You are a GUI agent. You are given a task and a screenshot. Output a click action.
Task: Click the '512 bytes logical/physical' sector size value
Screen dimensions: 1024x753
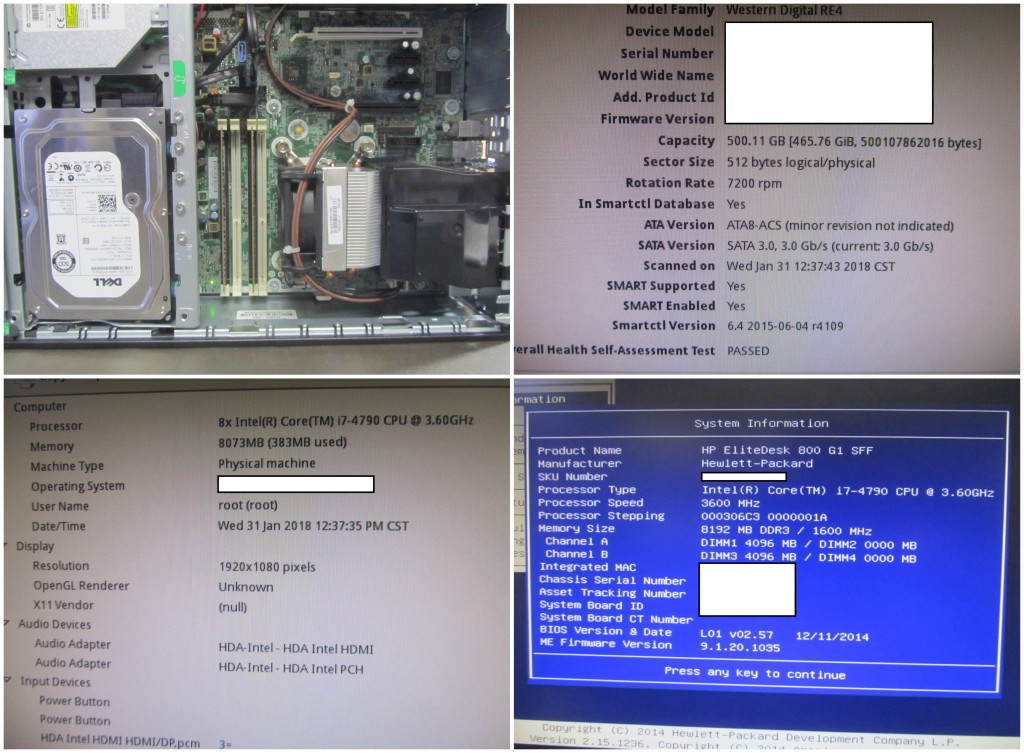[x=801, y=163]
